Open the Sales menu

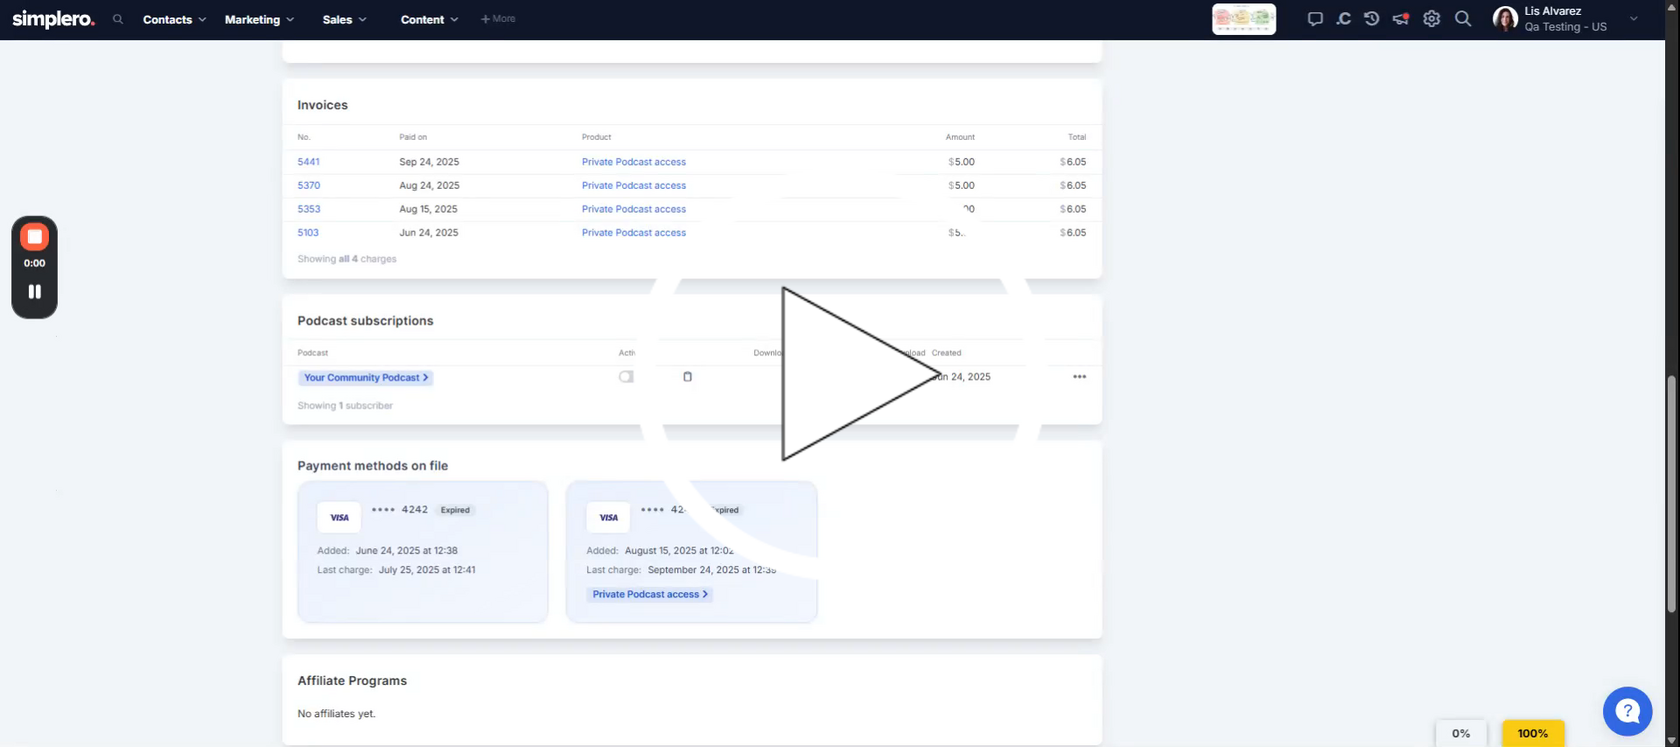[x=344, y=19]
